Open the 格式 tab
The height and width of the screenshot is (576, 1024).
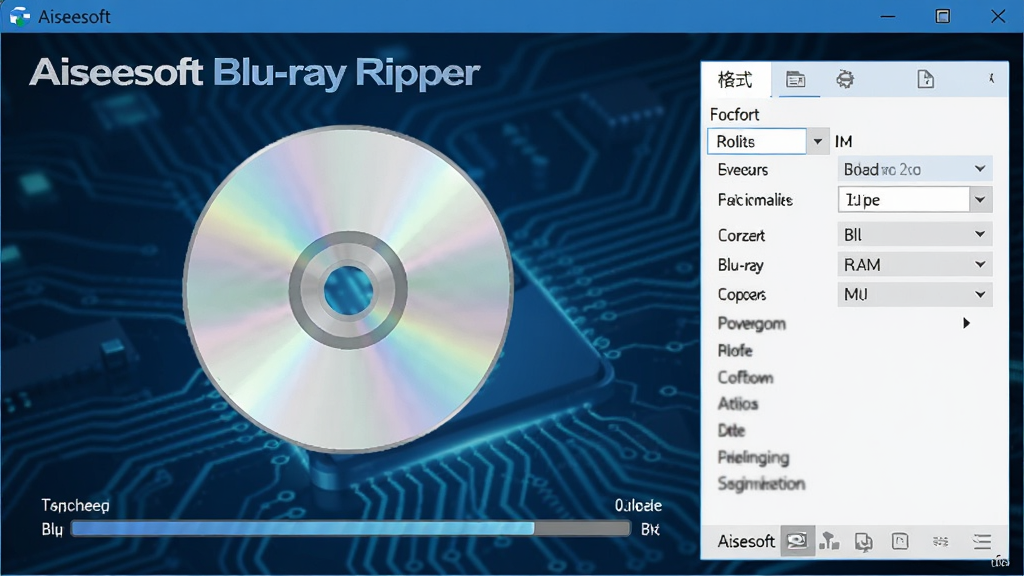coord(735,80)
